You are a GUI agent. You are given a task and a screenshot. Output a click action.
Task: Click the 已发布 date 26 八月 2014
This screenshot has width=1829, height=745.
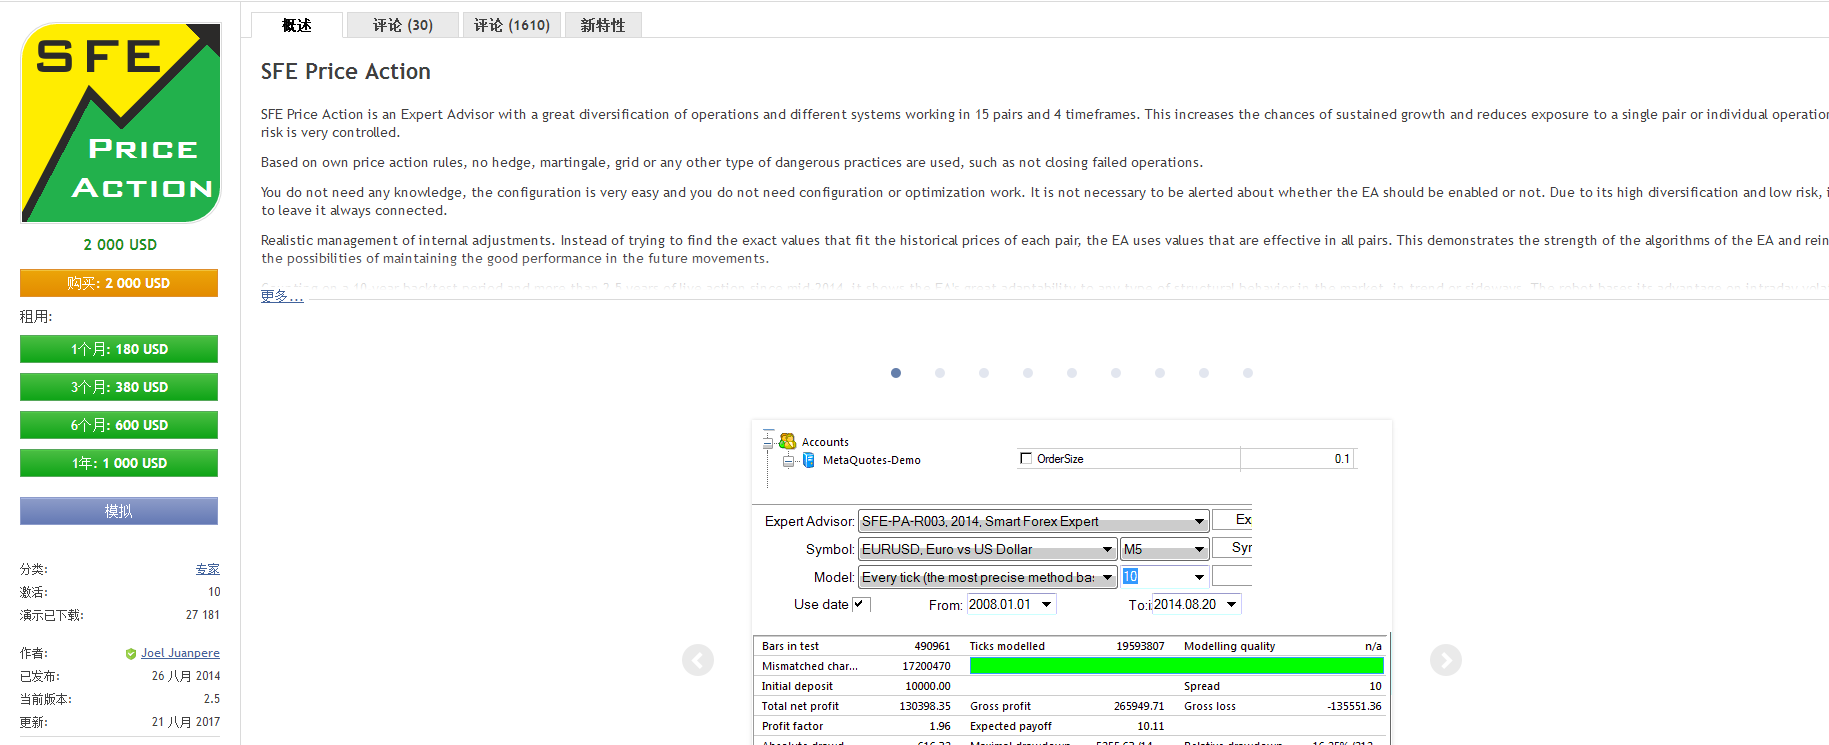(x=186, y=676)
